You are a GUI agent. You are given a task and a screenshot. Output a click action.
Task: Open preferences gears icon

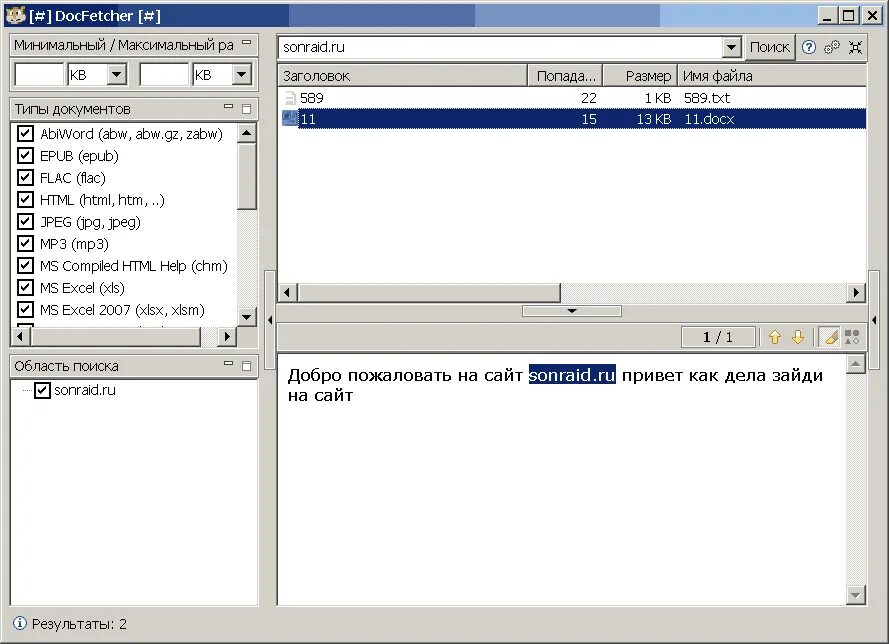click(x=832, y=47)
